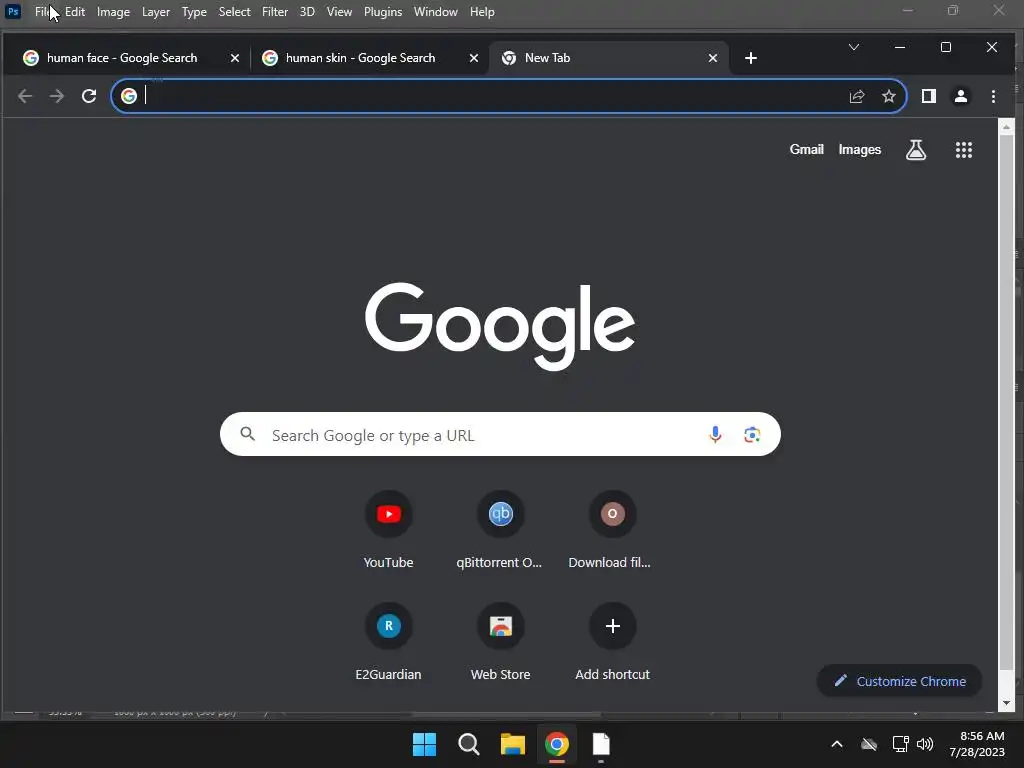Open Photoshop Layer menu
Screen dimensions: 1024x768
pyautogui.click(x=155, y=12)
